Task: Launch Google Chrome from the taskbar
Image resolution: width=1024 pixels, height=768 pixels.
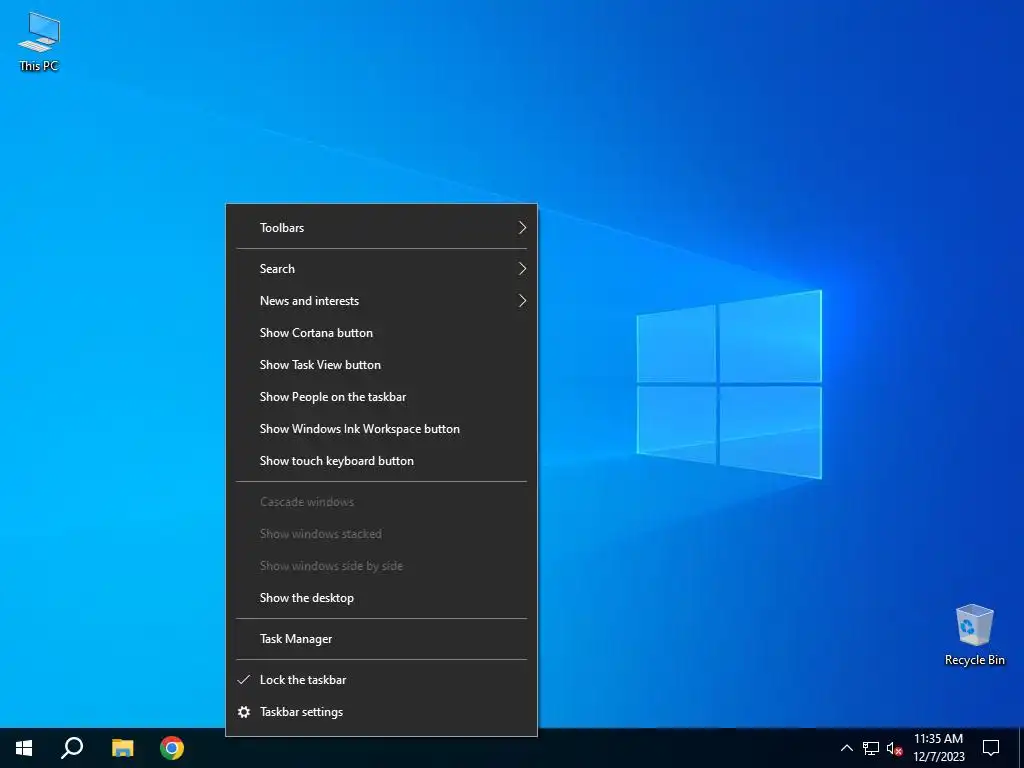Action: (172, 748)
